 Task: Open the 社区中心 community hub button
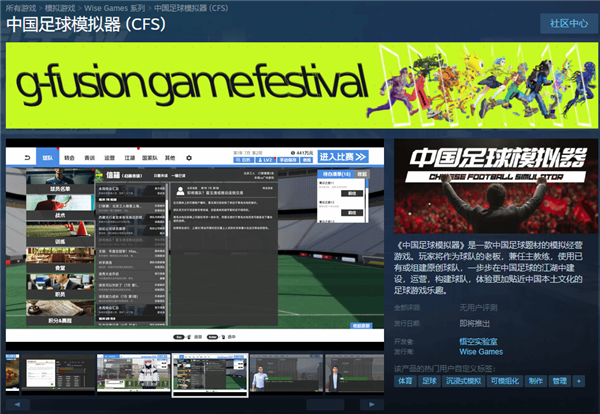click(x=564, y=23)
